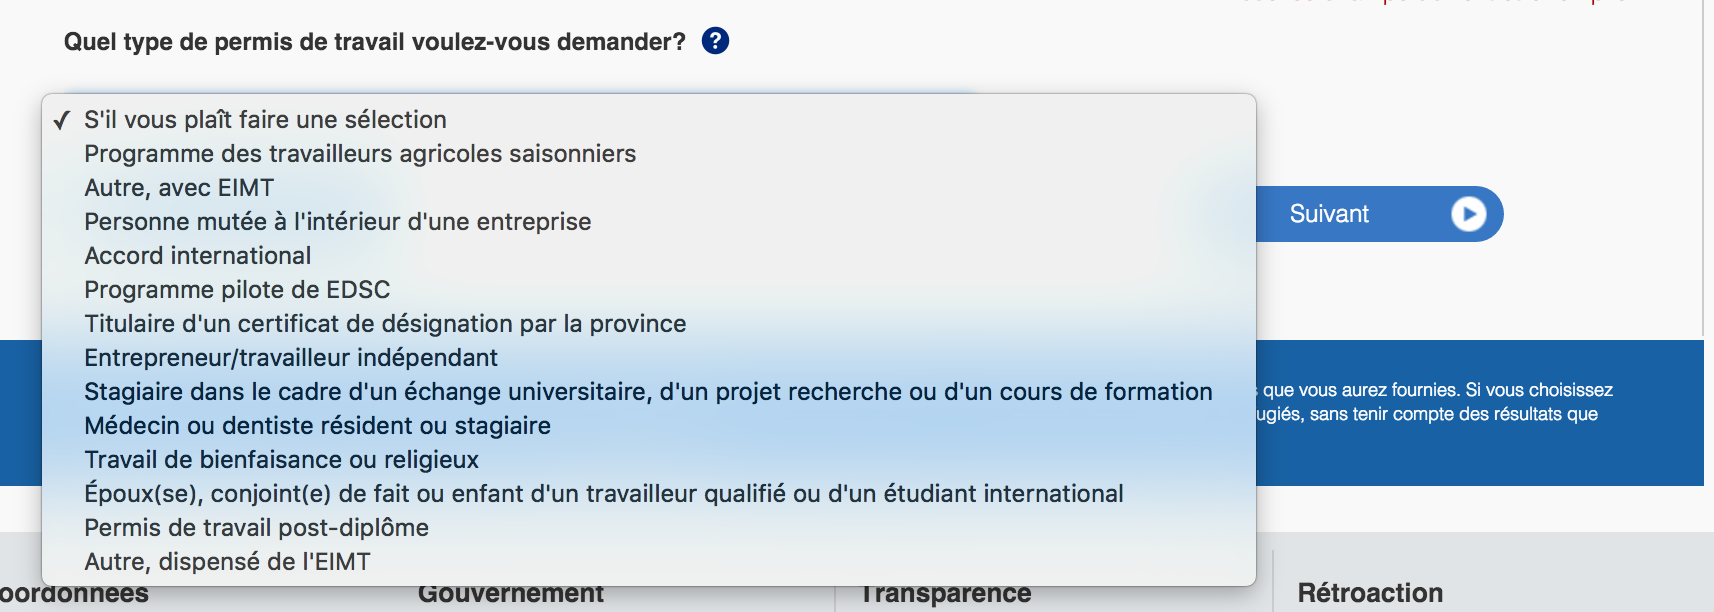Select "Permis de travail post-diplôme"
The width and height of the screenshot is (1714, 612).
[x=256, y=528]
